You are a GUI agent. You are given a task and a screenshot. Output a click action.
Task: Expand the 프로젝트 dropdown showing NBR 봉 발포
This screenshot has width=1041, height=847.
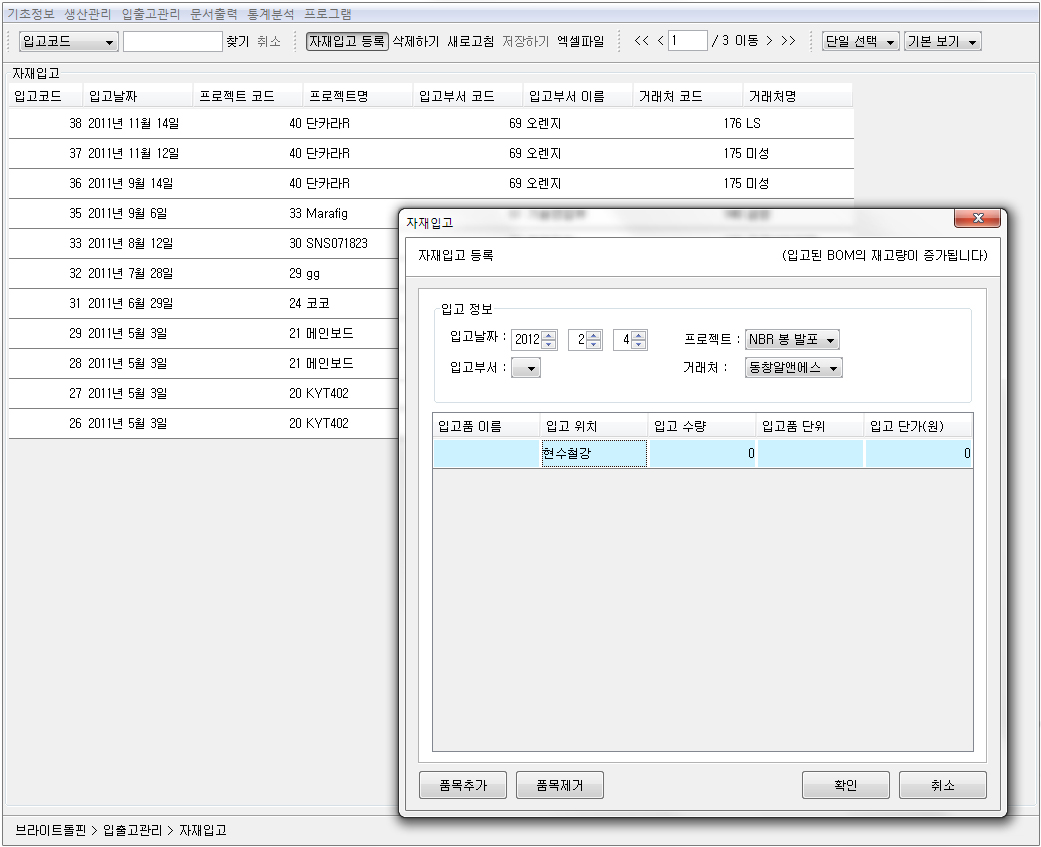[831, 341]
